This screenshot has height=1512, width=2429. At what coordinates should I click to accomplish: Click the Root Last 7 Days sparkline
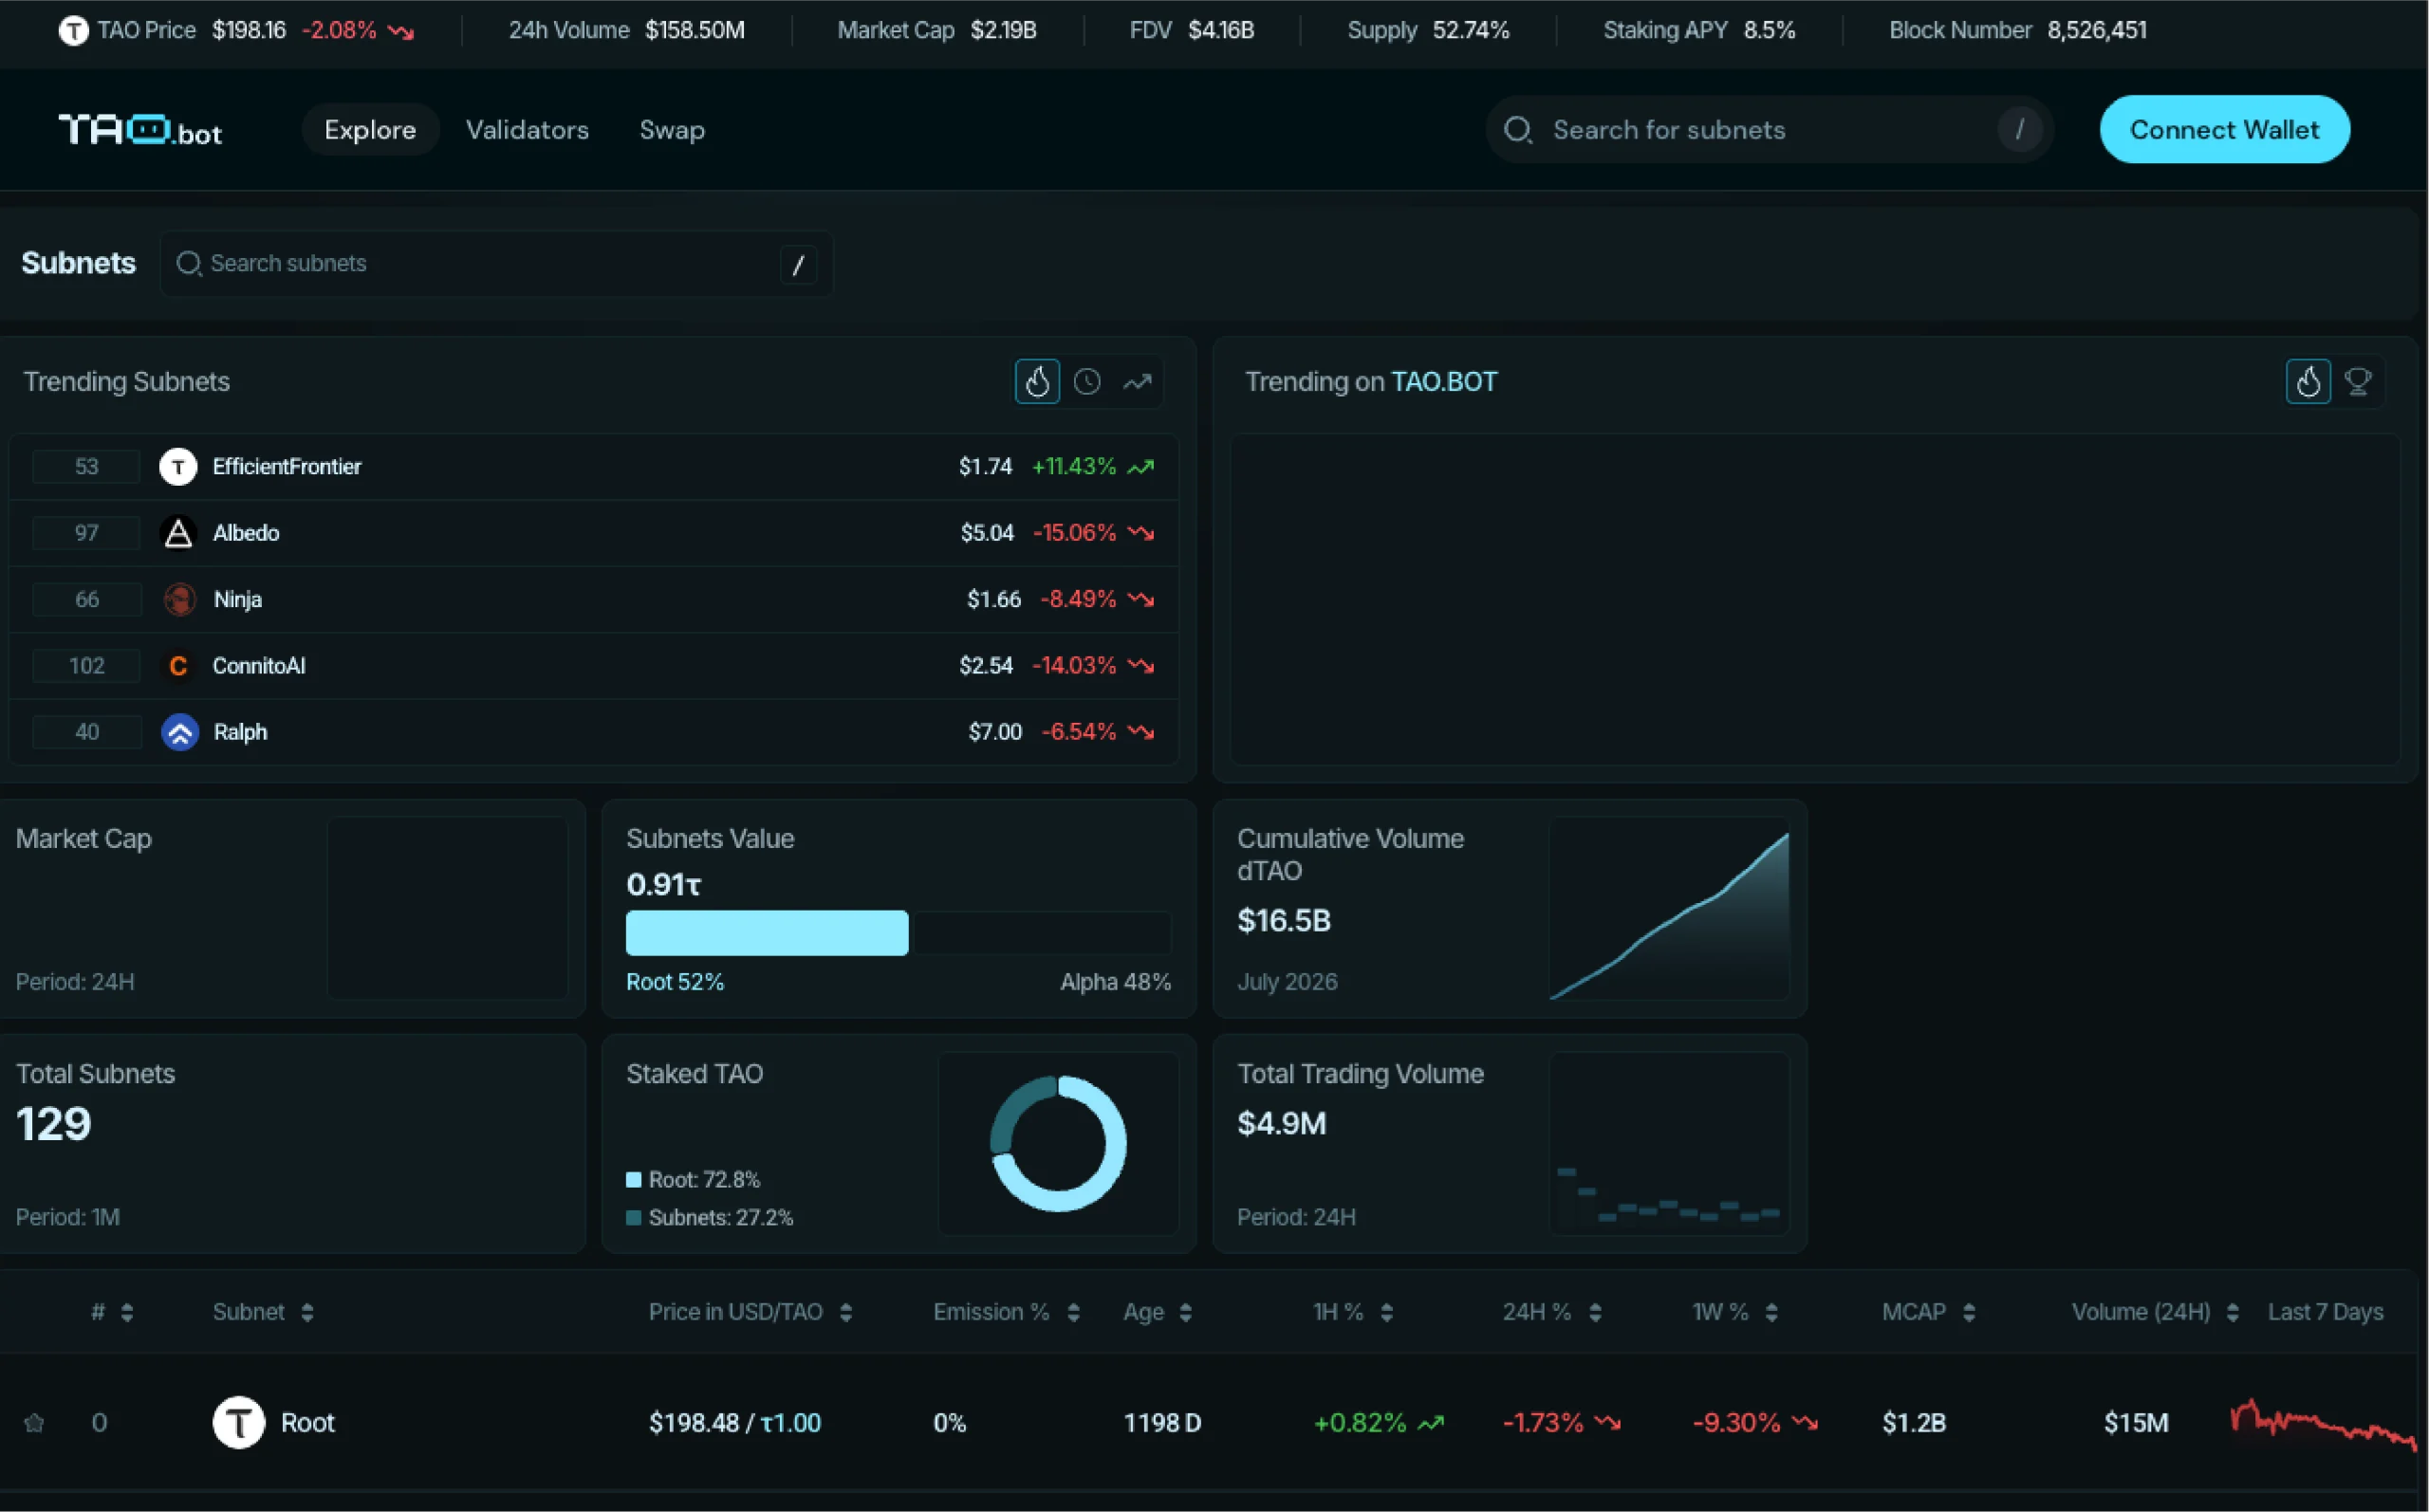(2323, 1424)
